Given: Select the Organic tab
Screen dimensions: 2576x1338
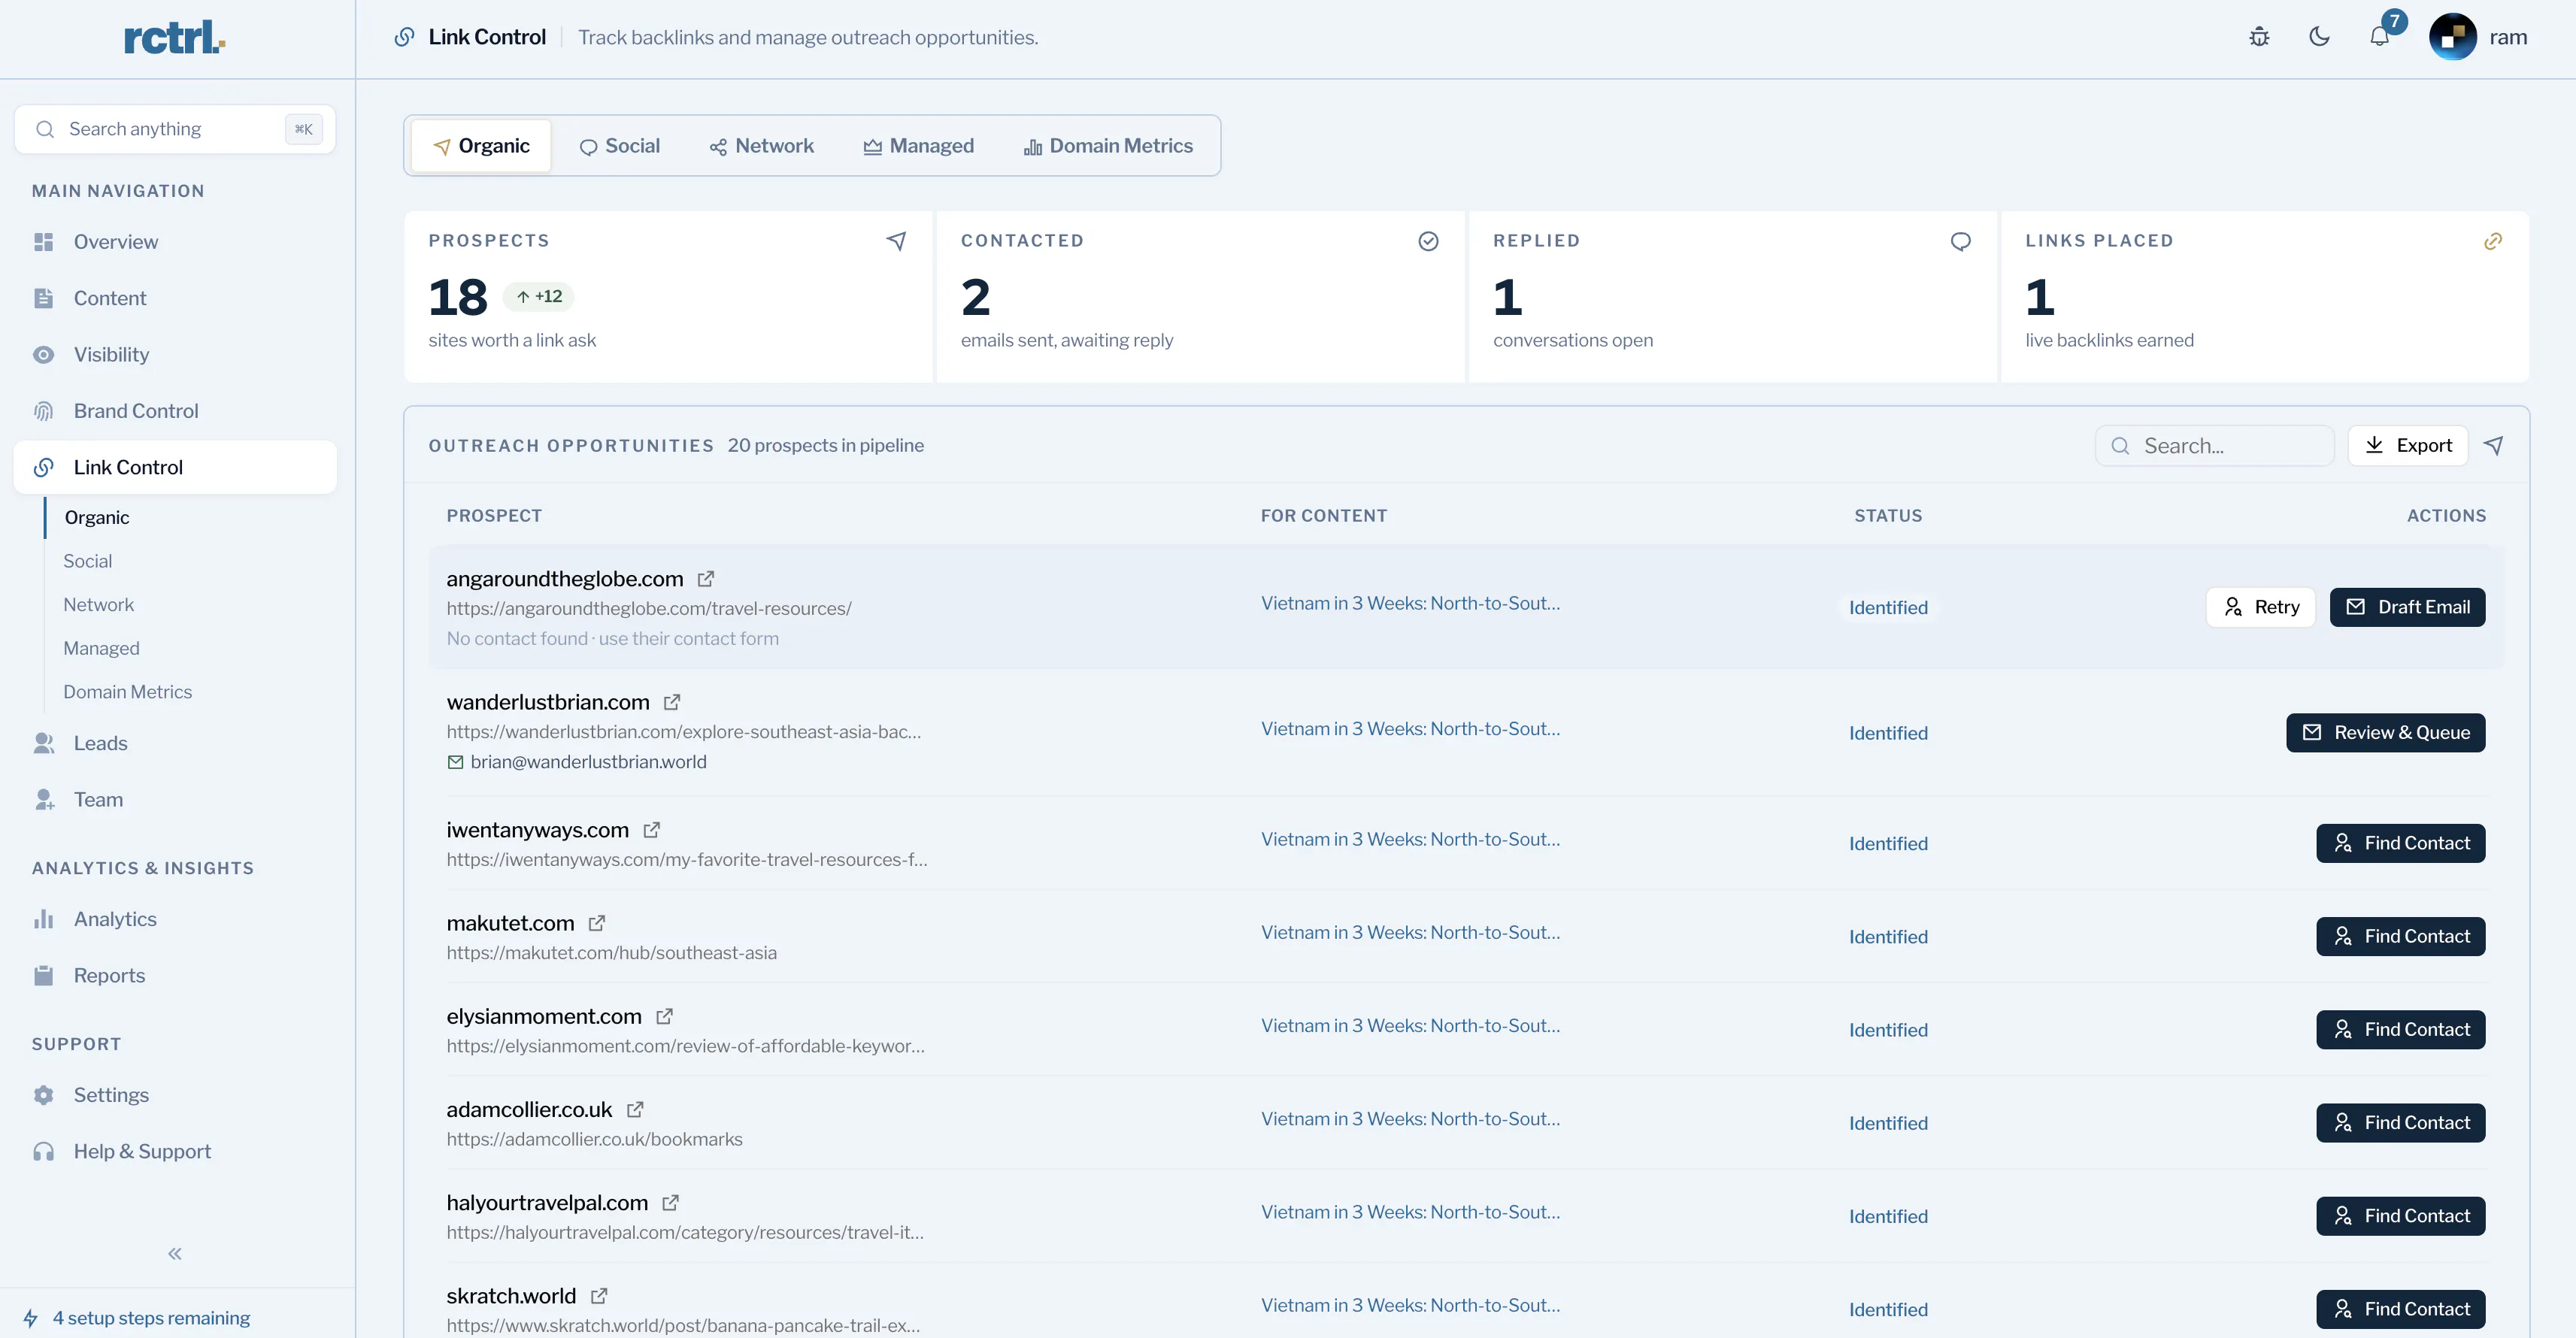Looking at the screenshot, I should 481,146.
